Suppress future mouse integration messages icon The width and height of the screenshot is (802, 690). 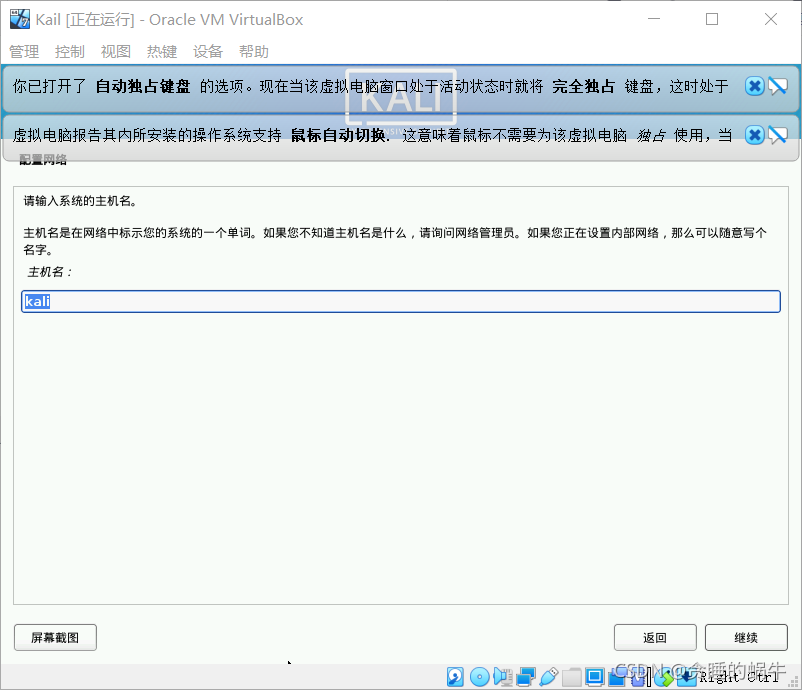coord(777,135)
